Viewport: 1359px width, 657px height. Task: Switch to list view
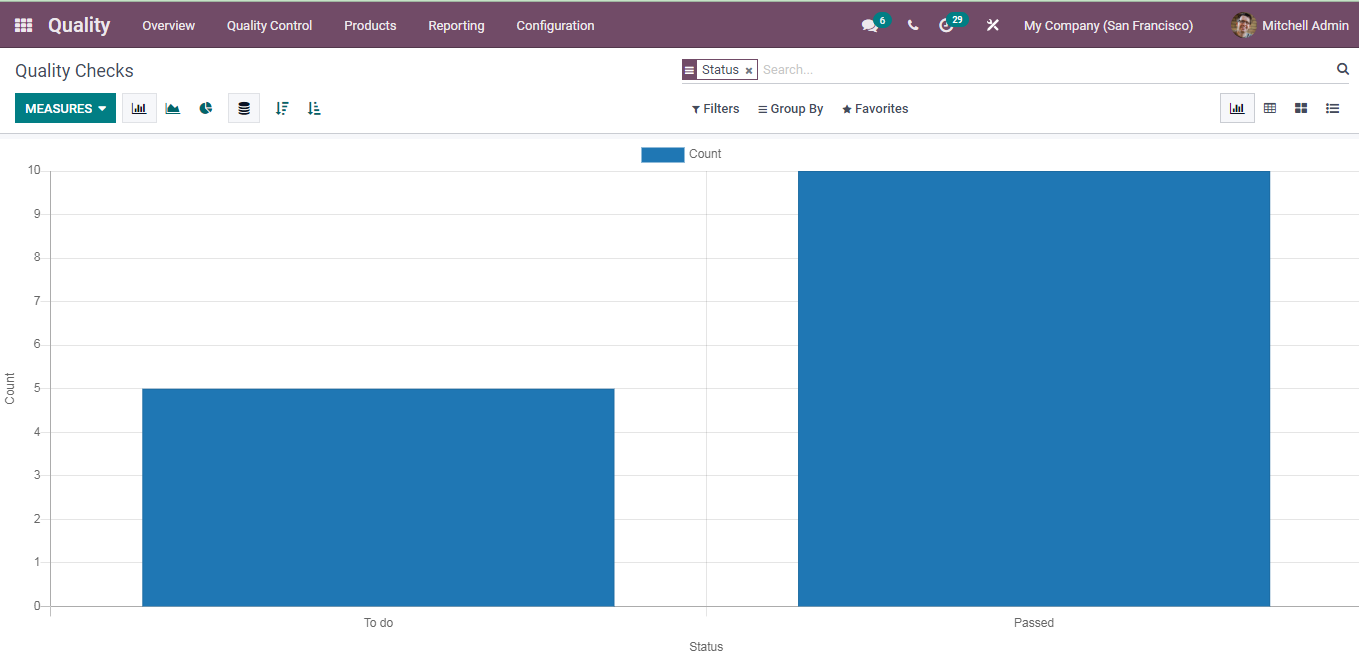coord(1333,108)
